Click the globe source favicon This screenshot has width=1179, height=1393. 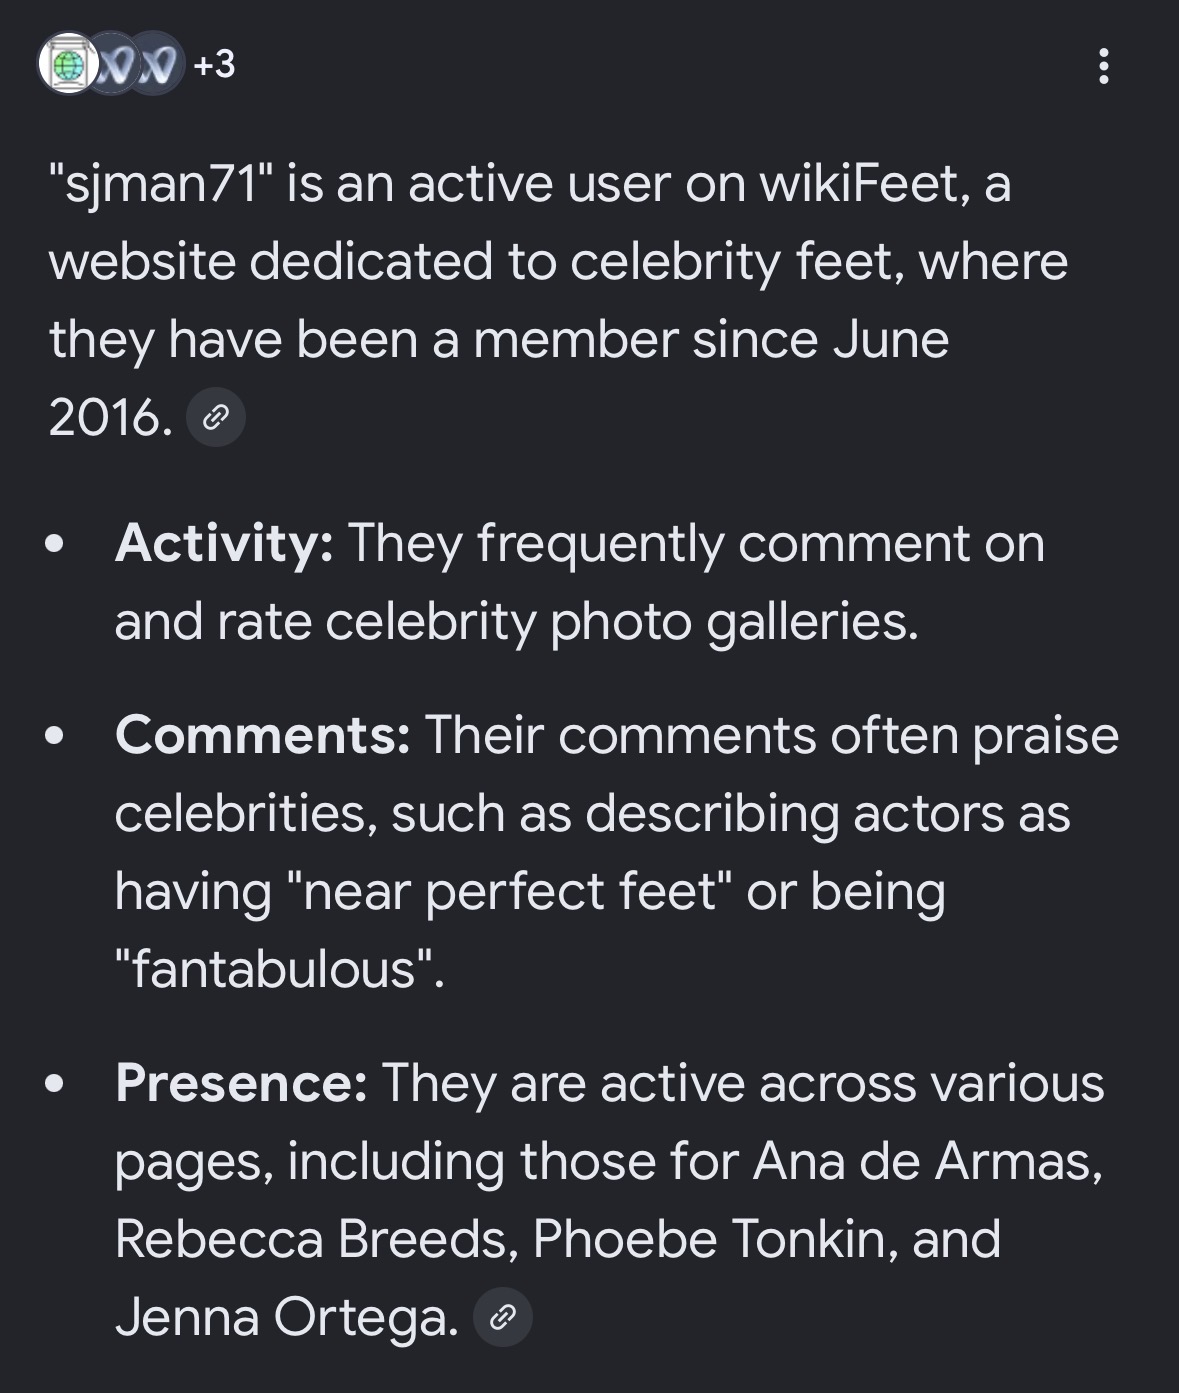(x=68, y=65)
